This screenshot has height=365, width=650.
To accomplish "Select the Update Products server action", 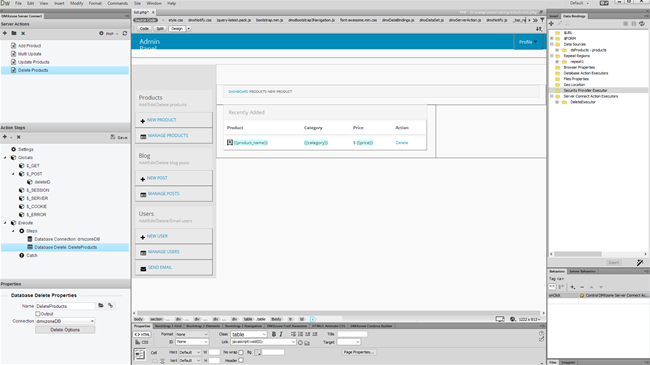I will coord(34,62).
